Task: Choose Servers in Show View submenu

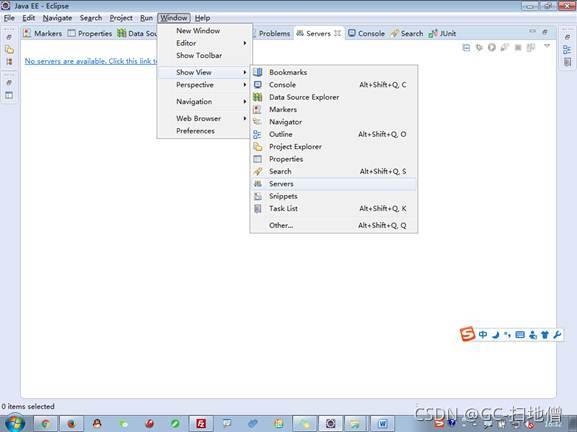Action: 333,184
